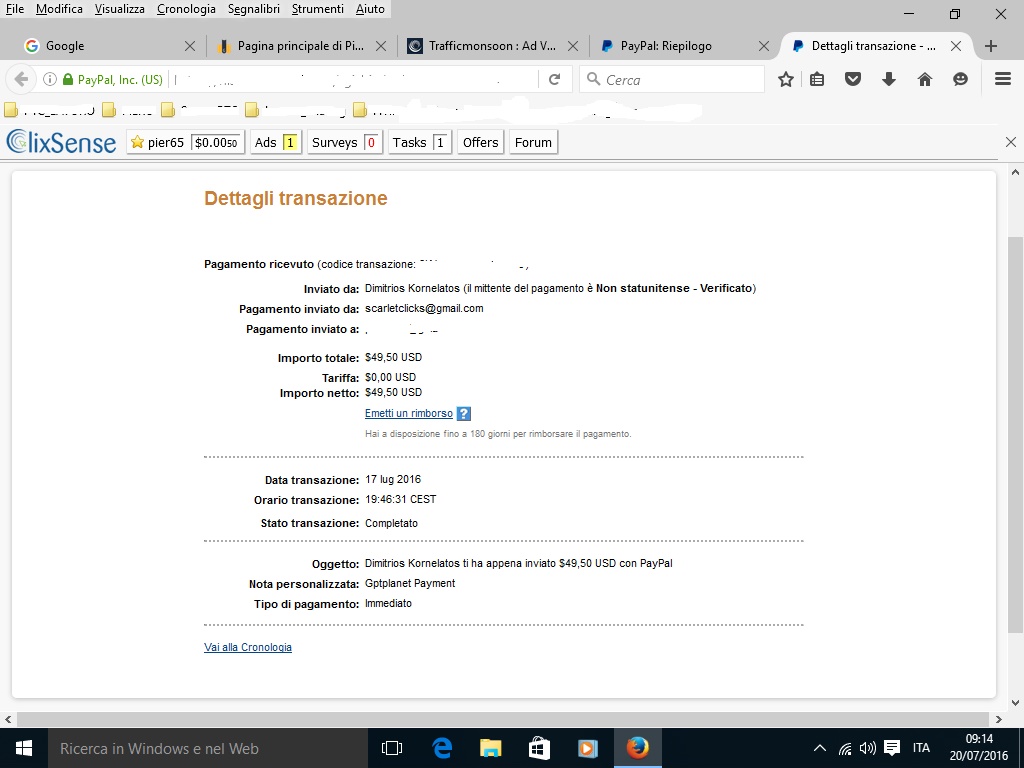Open Action Center notification icon

pyautogui.click(x=892, y=748)
